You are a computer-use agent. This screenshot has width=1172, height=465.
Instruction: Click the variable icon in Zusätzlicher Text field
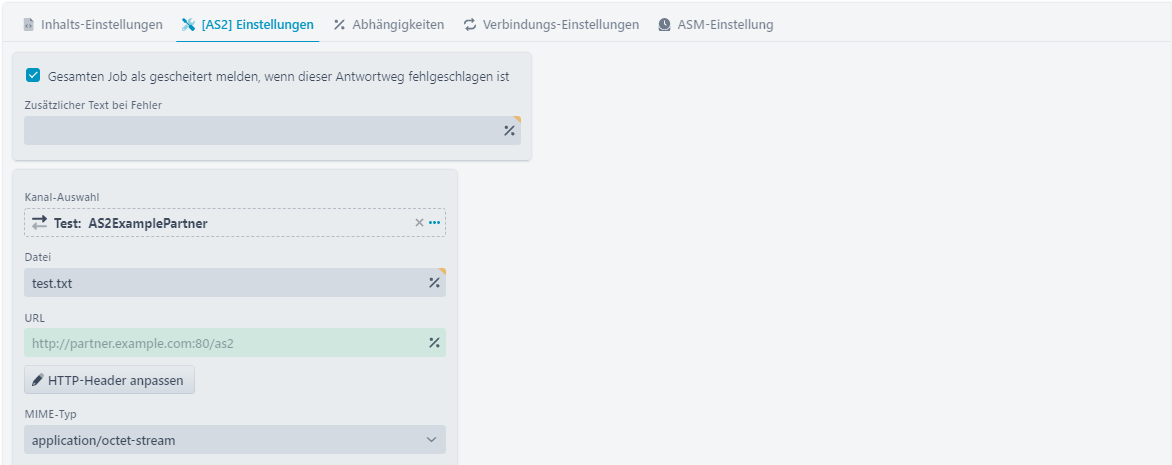[x=509, y=130]
